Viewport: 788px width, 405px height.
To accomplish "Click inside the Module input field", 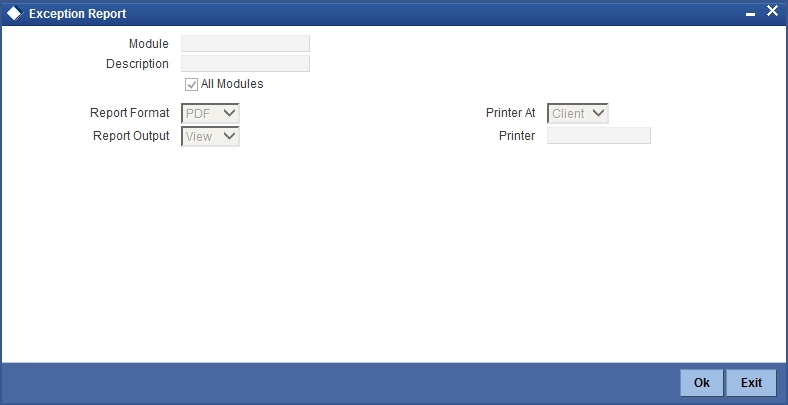I will (245, 44).
